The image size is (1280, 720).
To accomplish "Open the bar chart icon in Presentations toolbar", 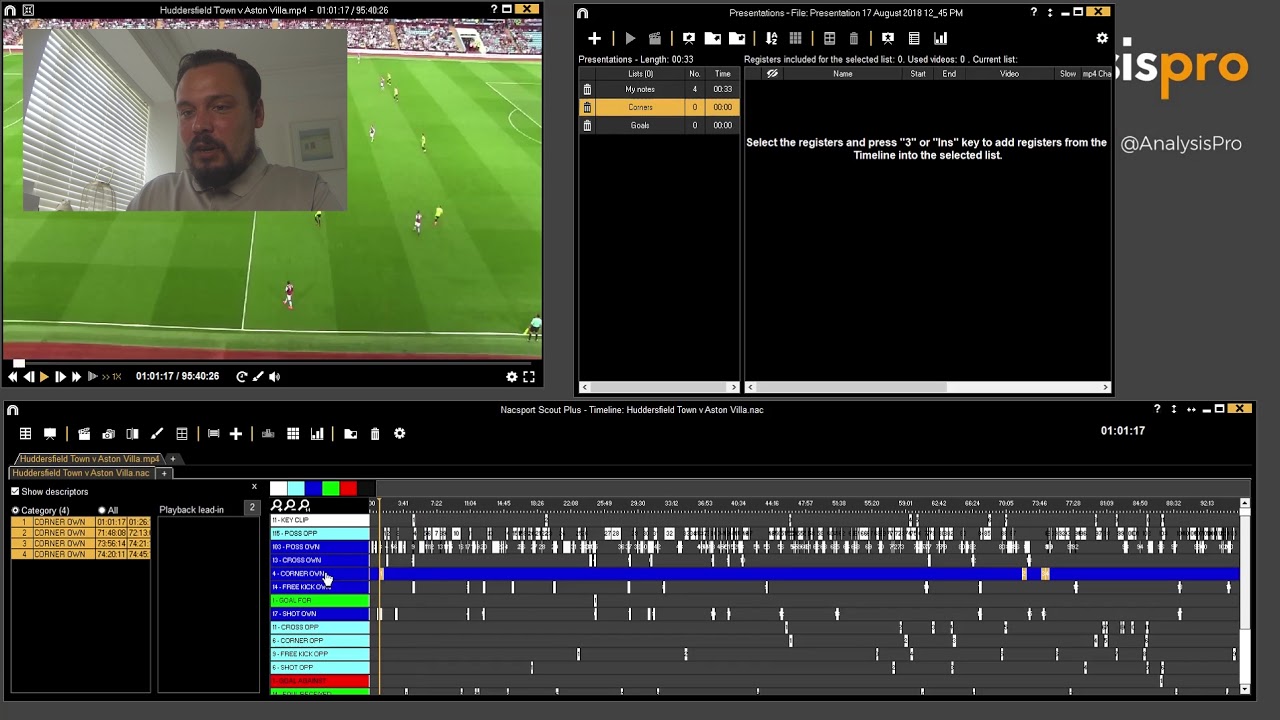I will coord(940,38).
